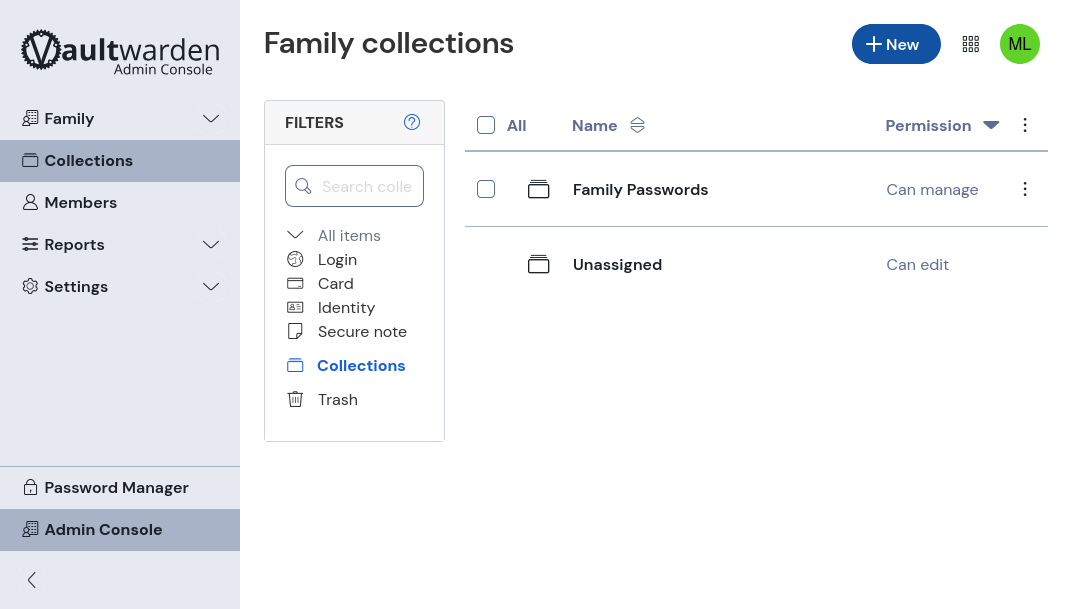The width and height of the screenshot is (1072, 609).
Task: Click the Login globe icon
Action: (x=295, y=259)
